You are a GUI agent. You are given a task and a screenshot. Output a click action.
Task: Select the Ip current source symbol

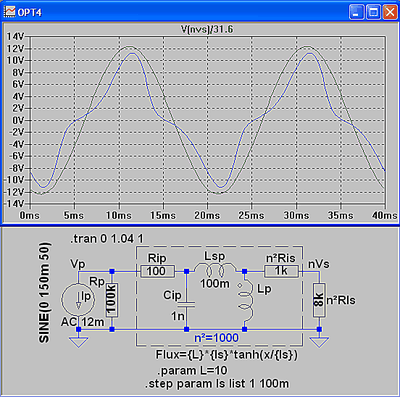[x=78, y=299]
